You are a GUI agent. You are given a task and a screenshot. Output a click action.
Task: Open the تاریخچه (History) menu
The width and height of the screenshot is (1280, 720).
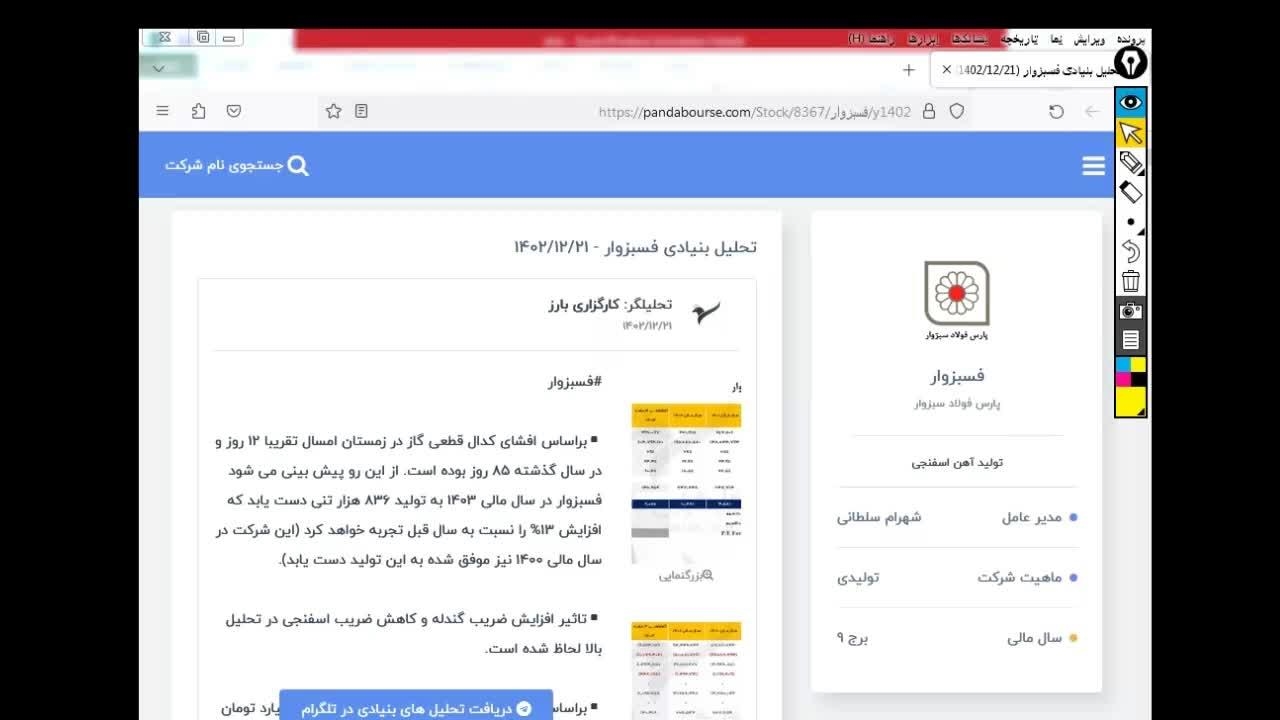tap(1021, 39)
